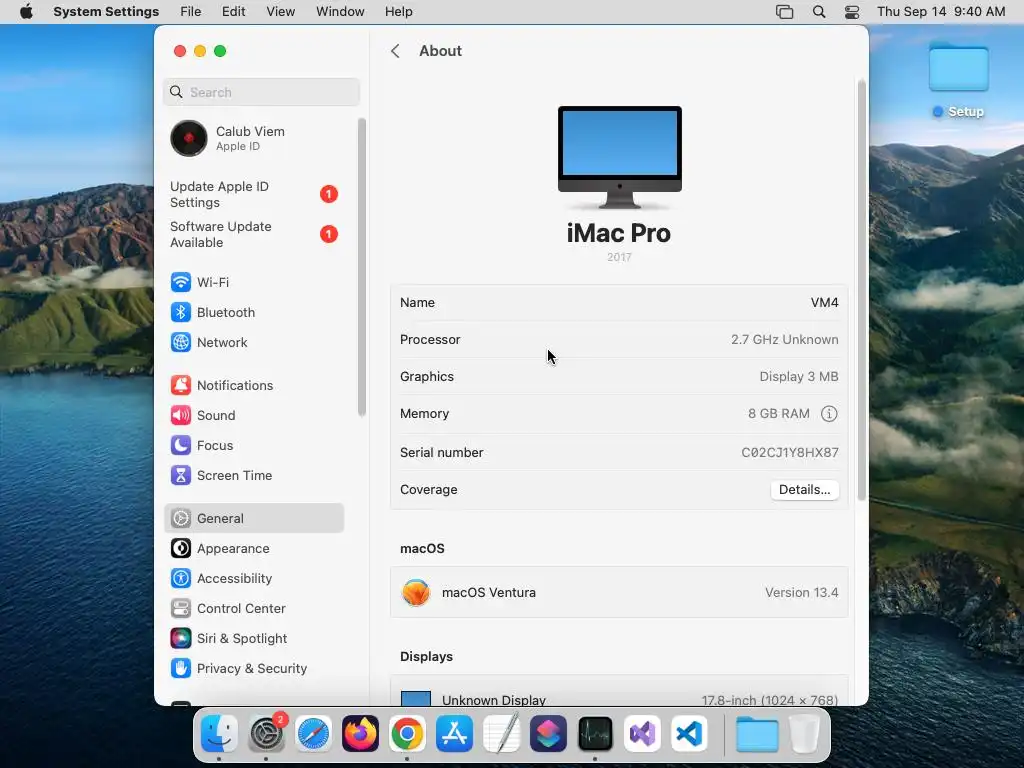Open Update Apple ID Settings
1024x768 pixels.
254,195
